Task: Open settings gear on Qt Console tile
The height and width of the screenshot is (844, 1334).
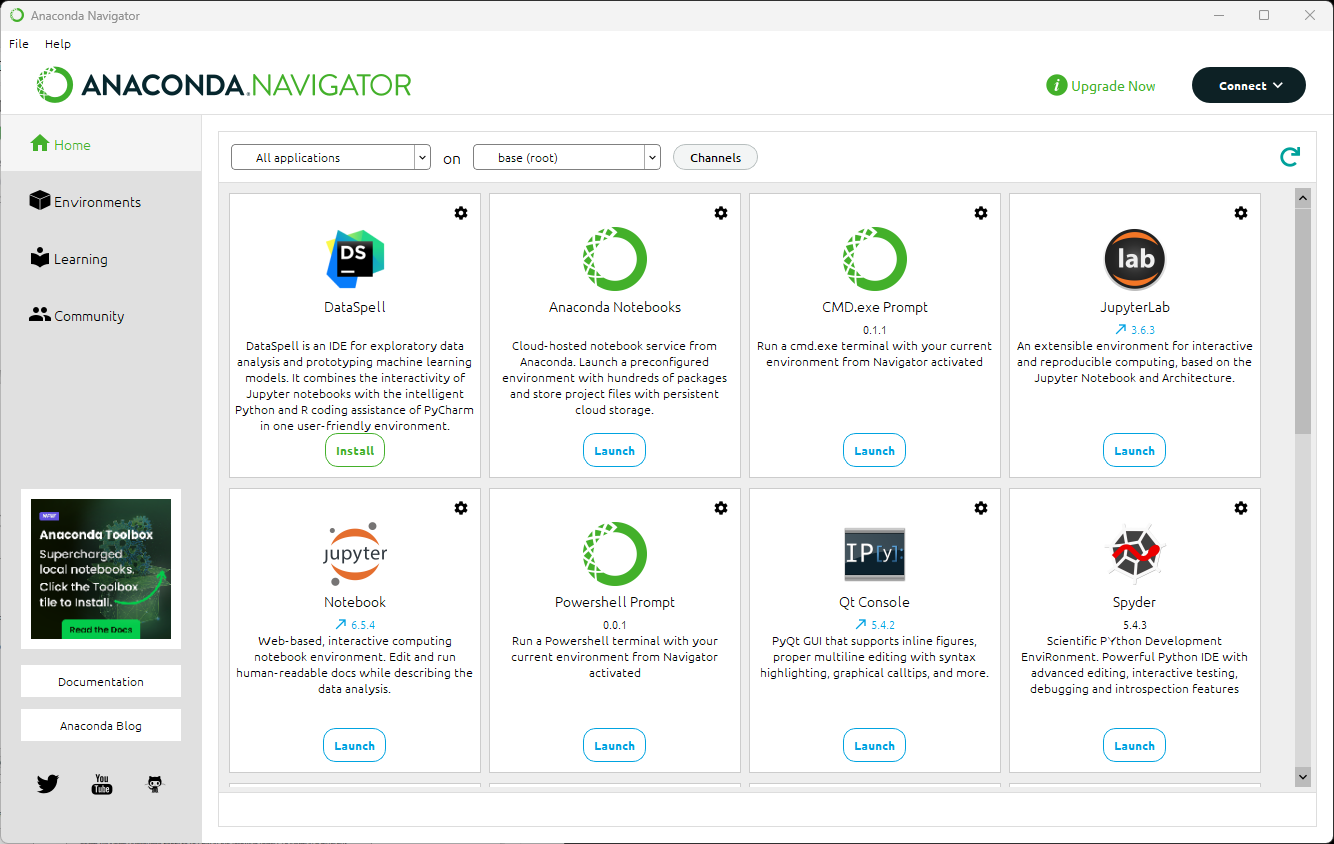Action: point(981,508)
